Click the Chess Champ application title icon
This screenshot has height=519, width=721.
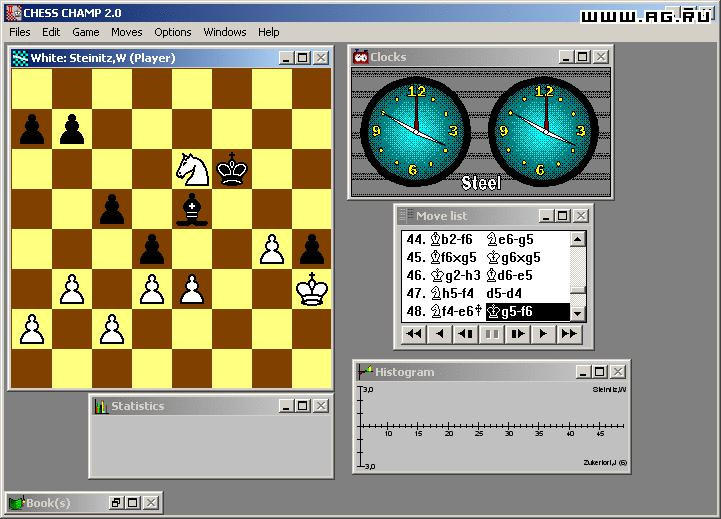tap(13, 13)
